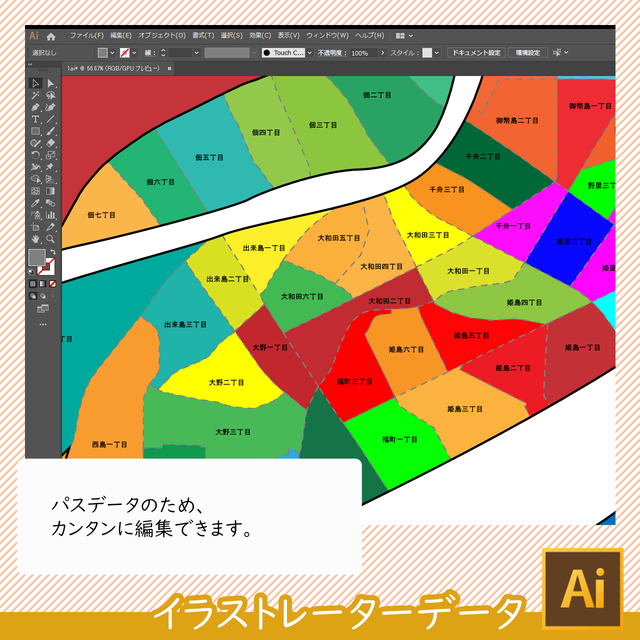Click the Home icon in top bar
The width and height of the screenshot is (640, 640).
51,37
